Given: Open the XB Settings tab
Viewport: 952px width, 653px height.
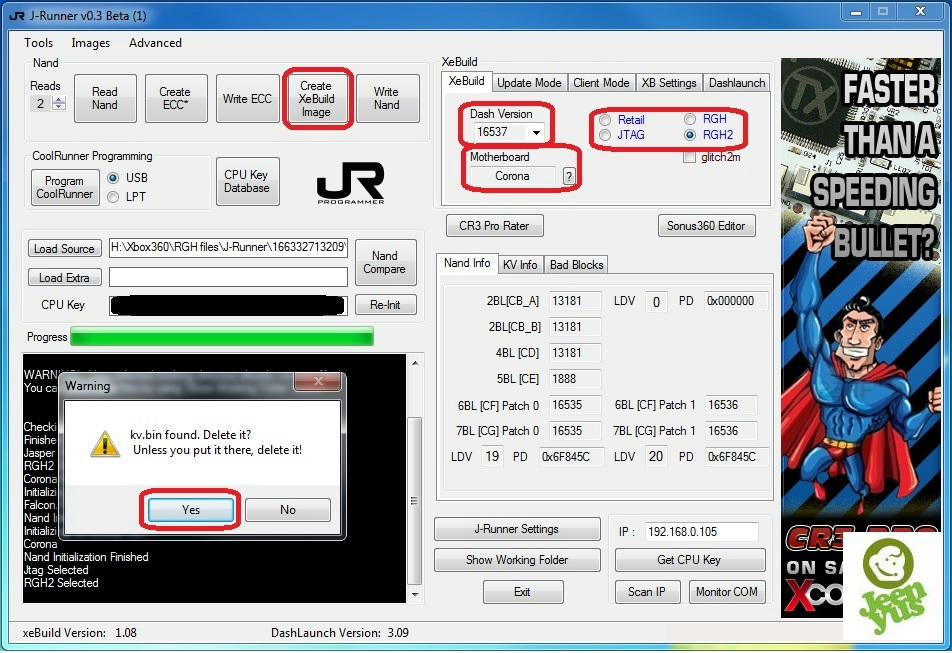Looking at the screenshot, I should tap(669, 83).
